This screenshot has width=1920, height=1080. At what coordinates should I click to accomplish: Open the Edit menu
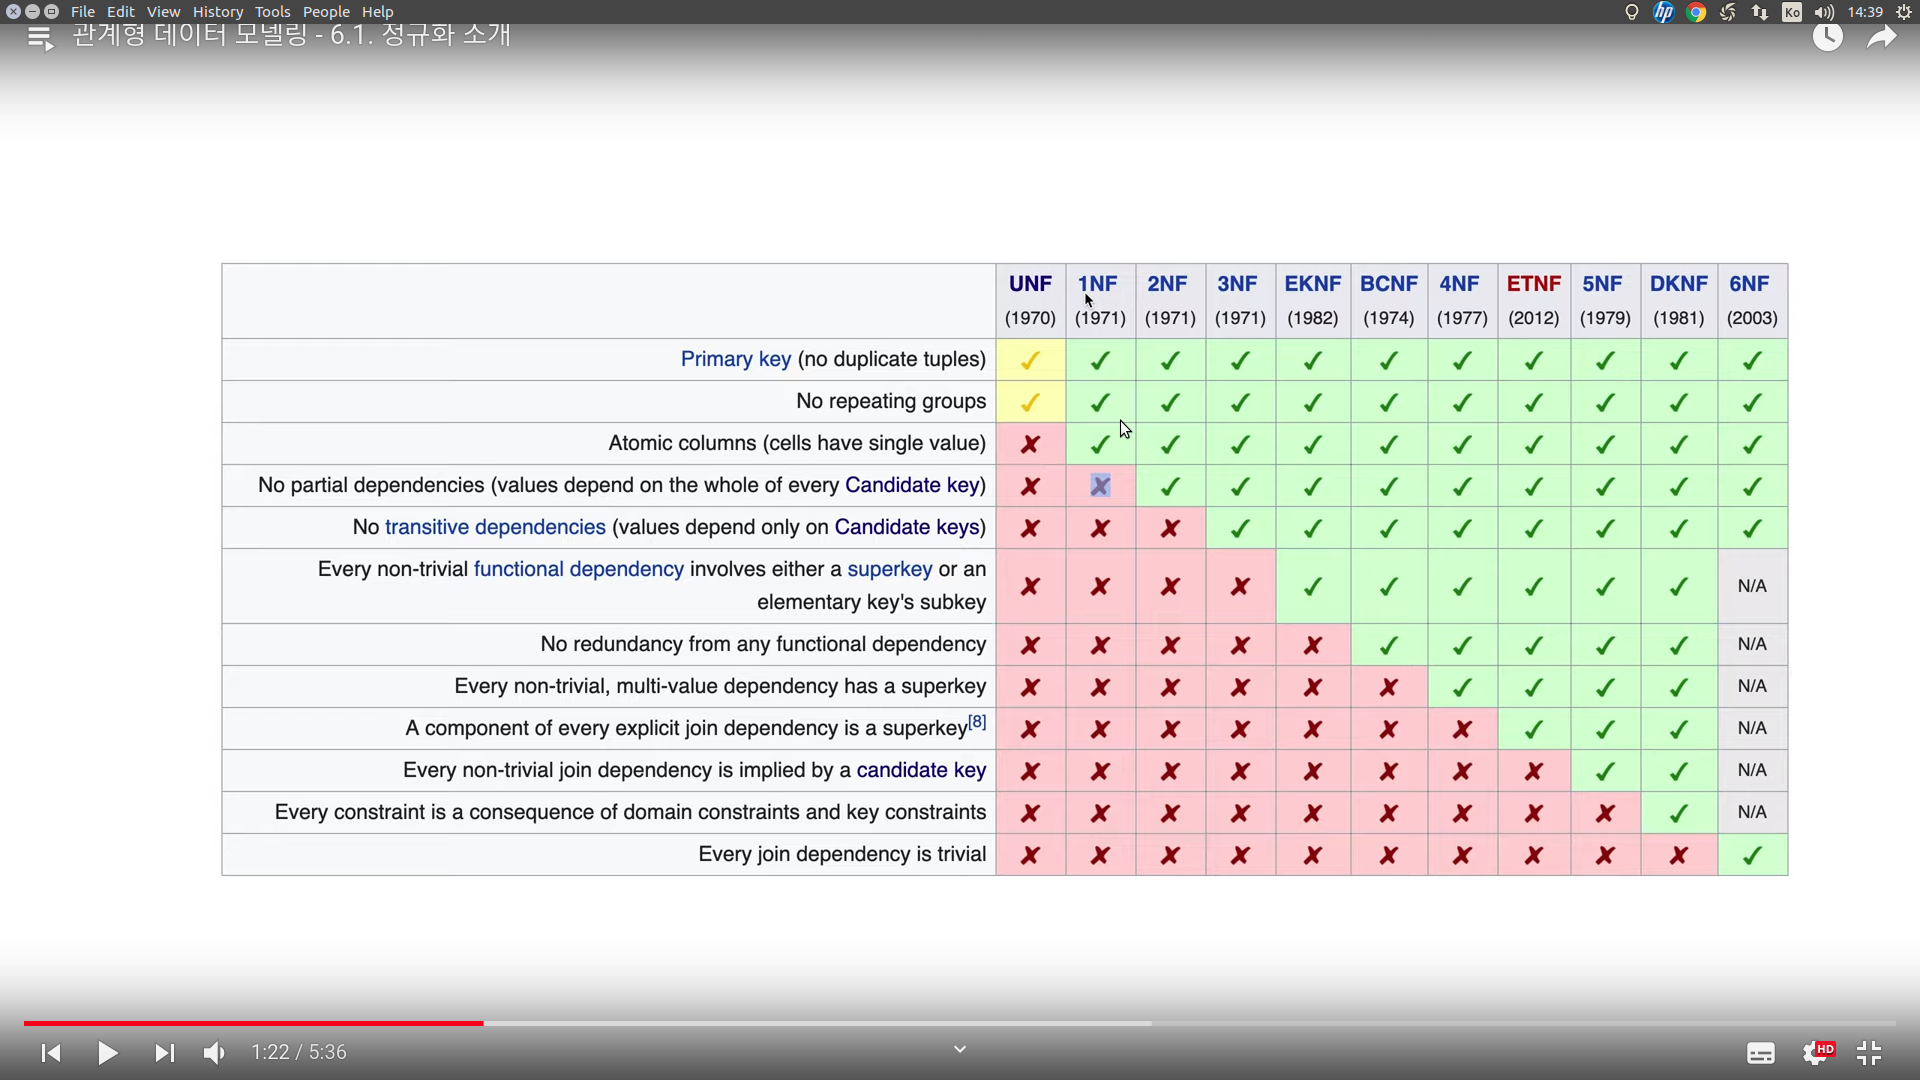click(120, 12)
